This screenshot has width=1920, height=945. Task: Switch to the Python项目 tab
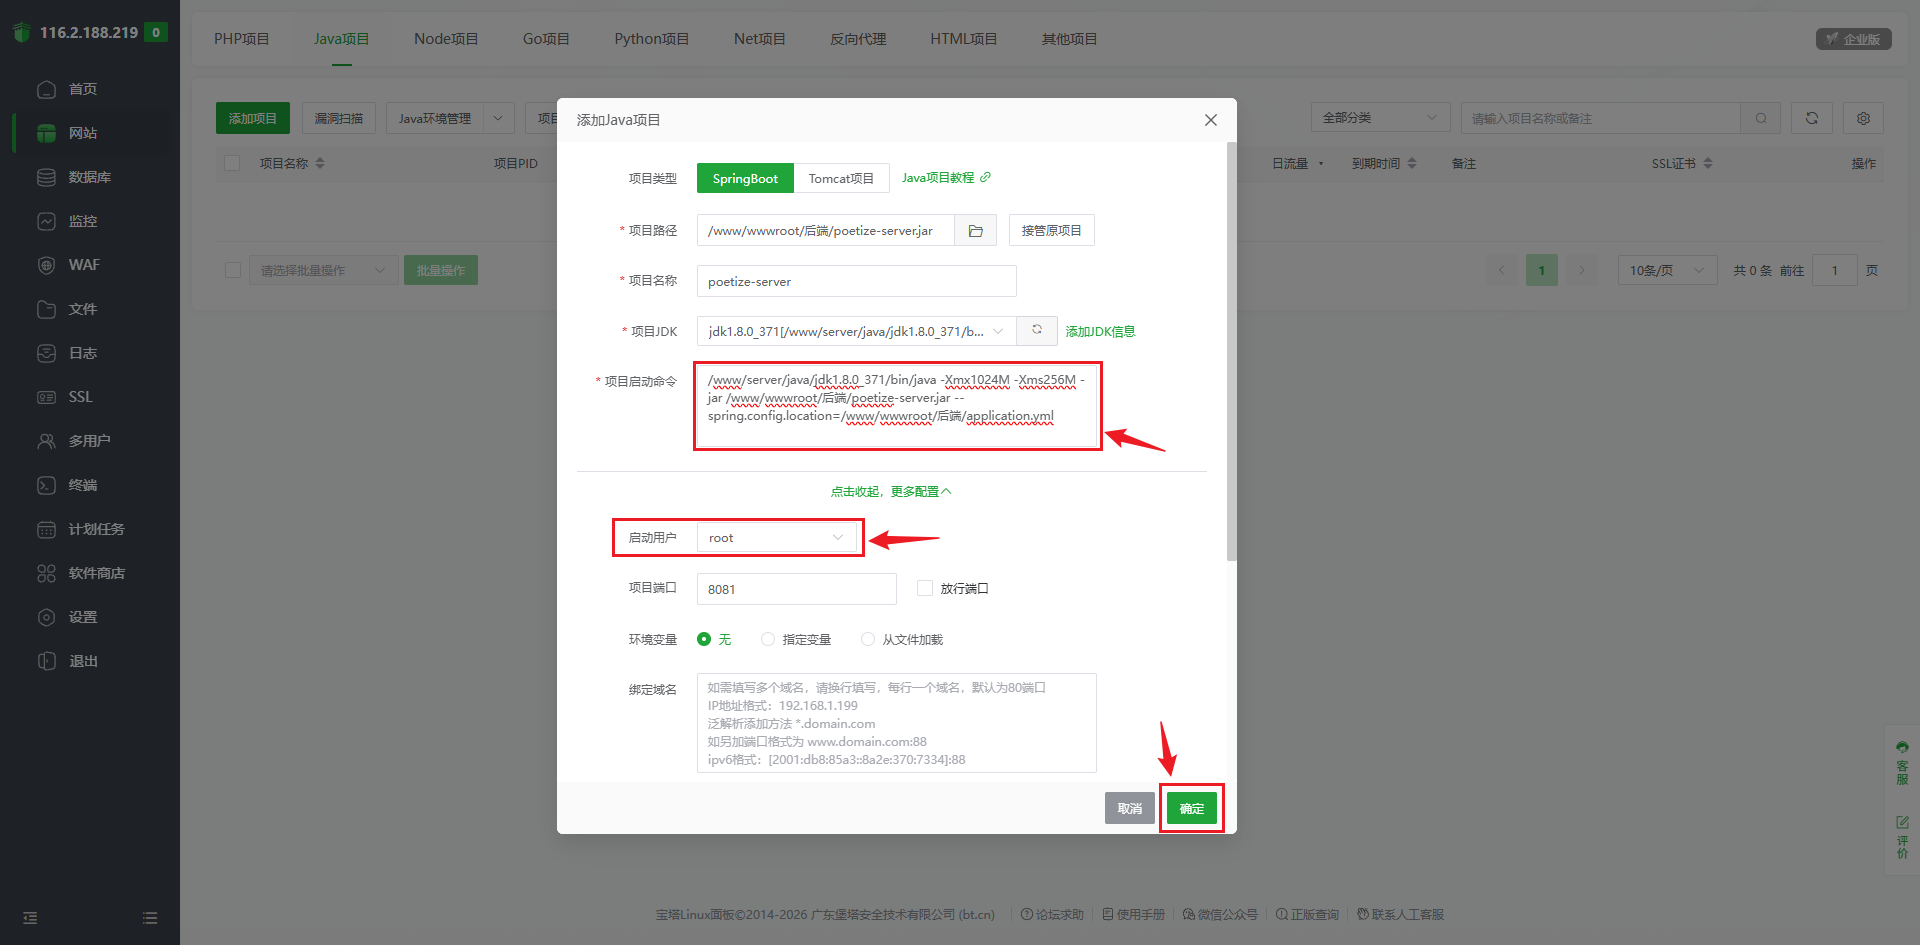651,39
